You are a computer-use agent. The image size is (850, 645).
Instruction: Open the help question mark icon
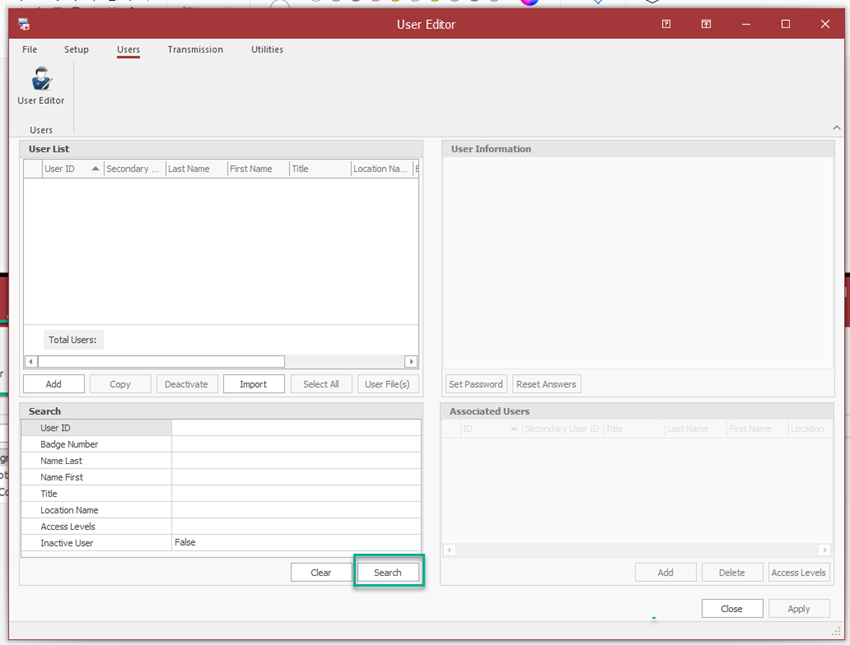[x=666, y=24]
